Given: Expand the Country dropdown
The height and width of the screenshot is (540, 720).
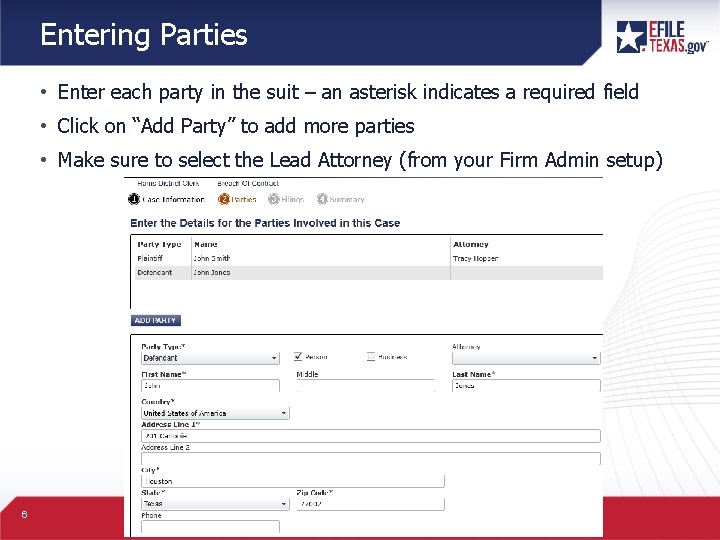Looking at the screenshot, I should [214, 413].
